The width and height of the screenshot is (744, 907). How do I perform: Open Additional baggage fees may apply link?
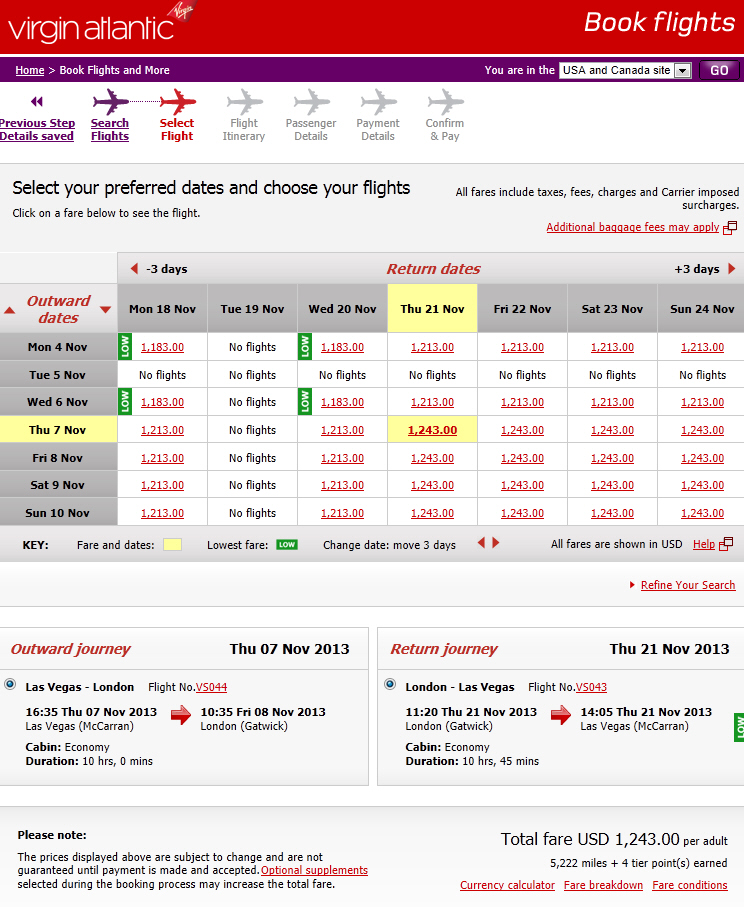pyautogui.click(x=633, y=227)
